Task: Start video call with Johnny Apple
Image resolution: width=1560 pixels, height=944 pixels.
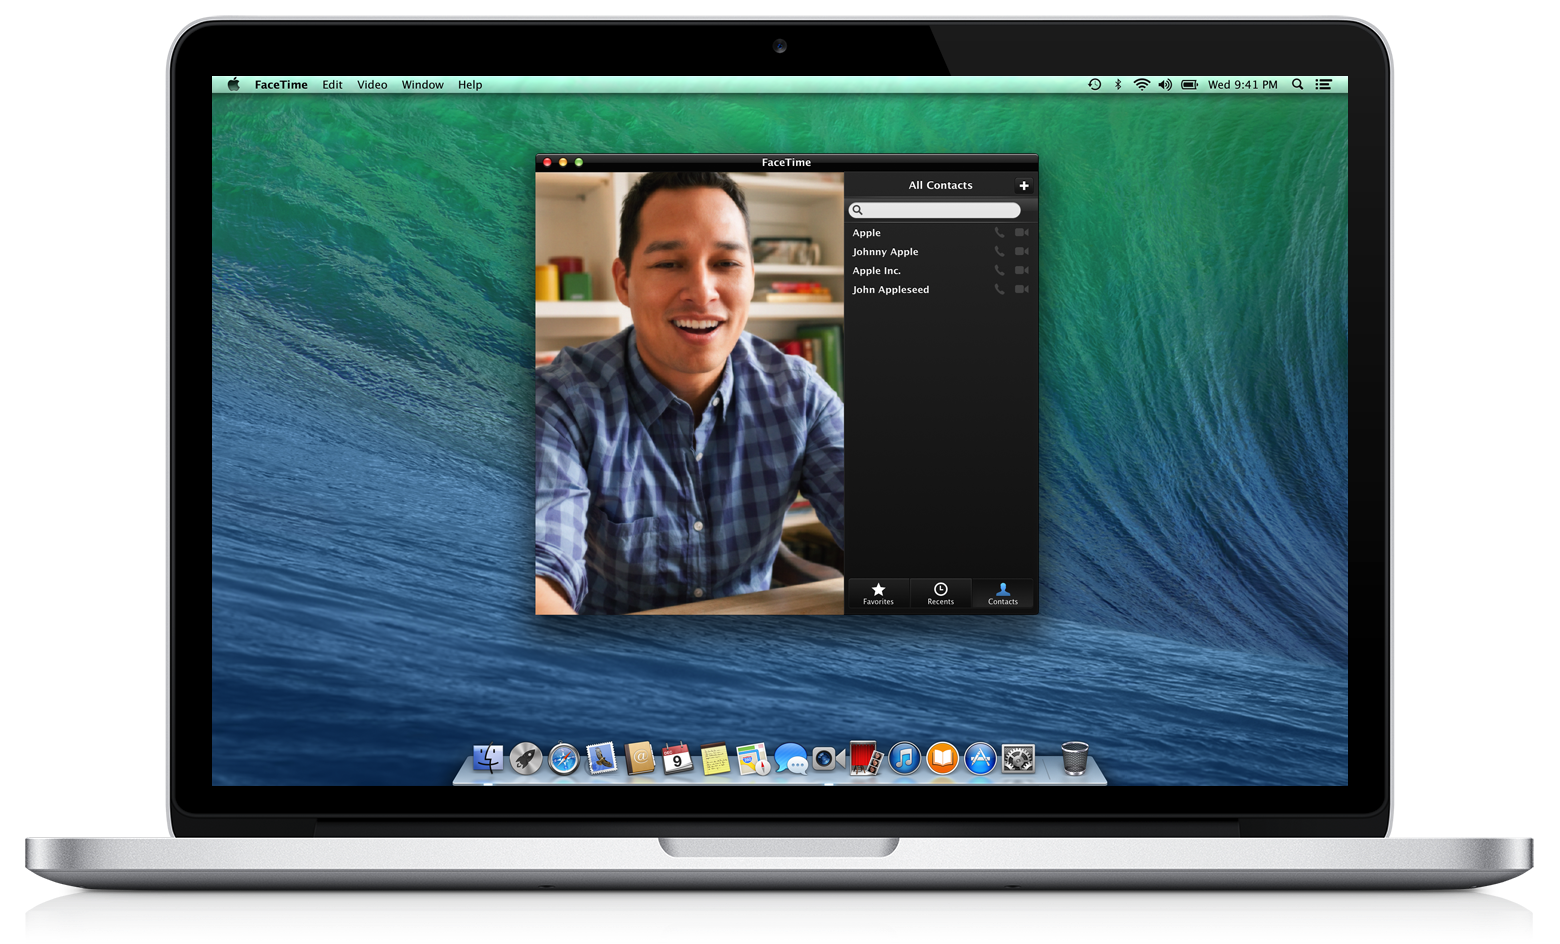Action: [1022, 252]
